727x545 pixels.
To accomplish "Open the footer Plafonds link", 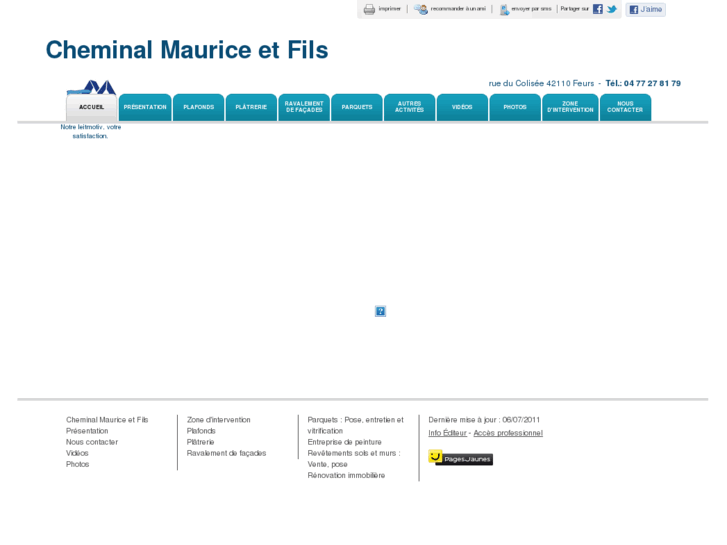I will tap(201, 431).
